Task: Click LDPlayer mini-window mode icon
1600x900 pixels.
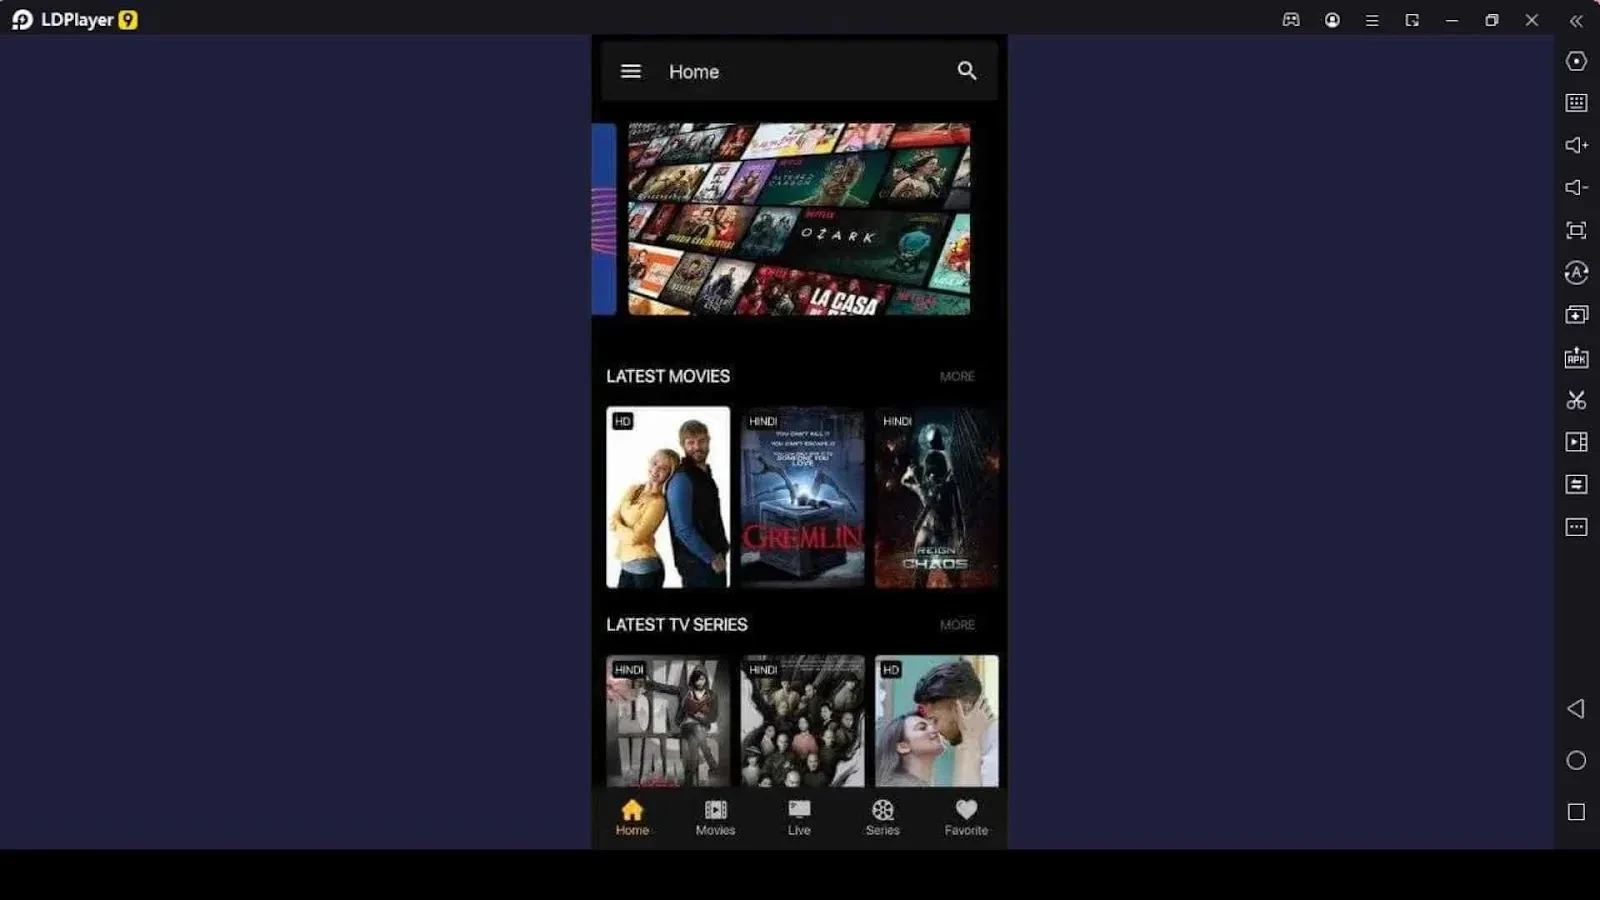Action: (1412, 20)
